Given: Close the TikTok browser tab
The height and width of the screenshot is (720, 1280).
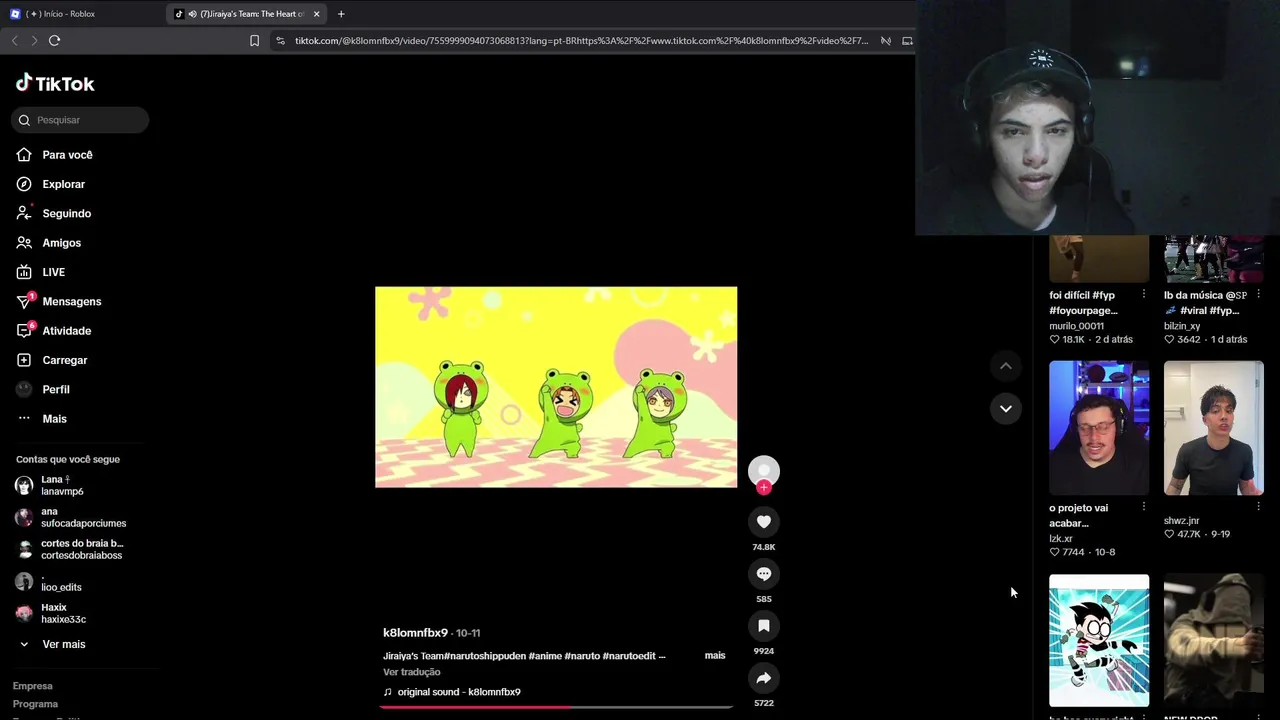Looking at the screenshot, I should pos(317,14).
